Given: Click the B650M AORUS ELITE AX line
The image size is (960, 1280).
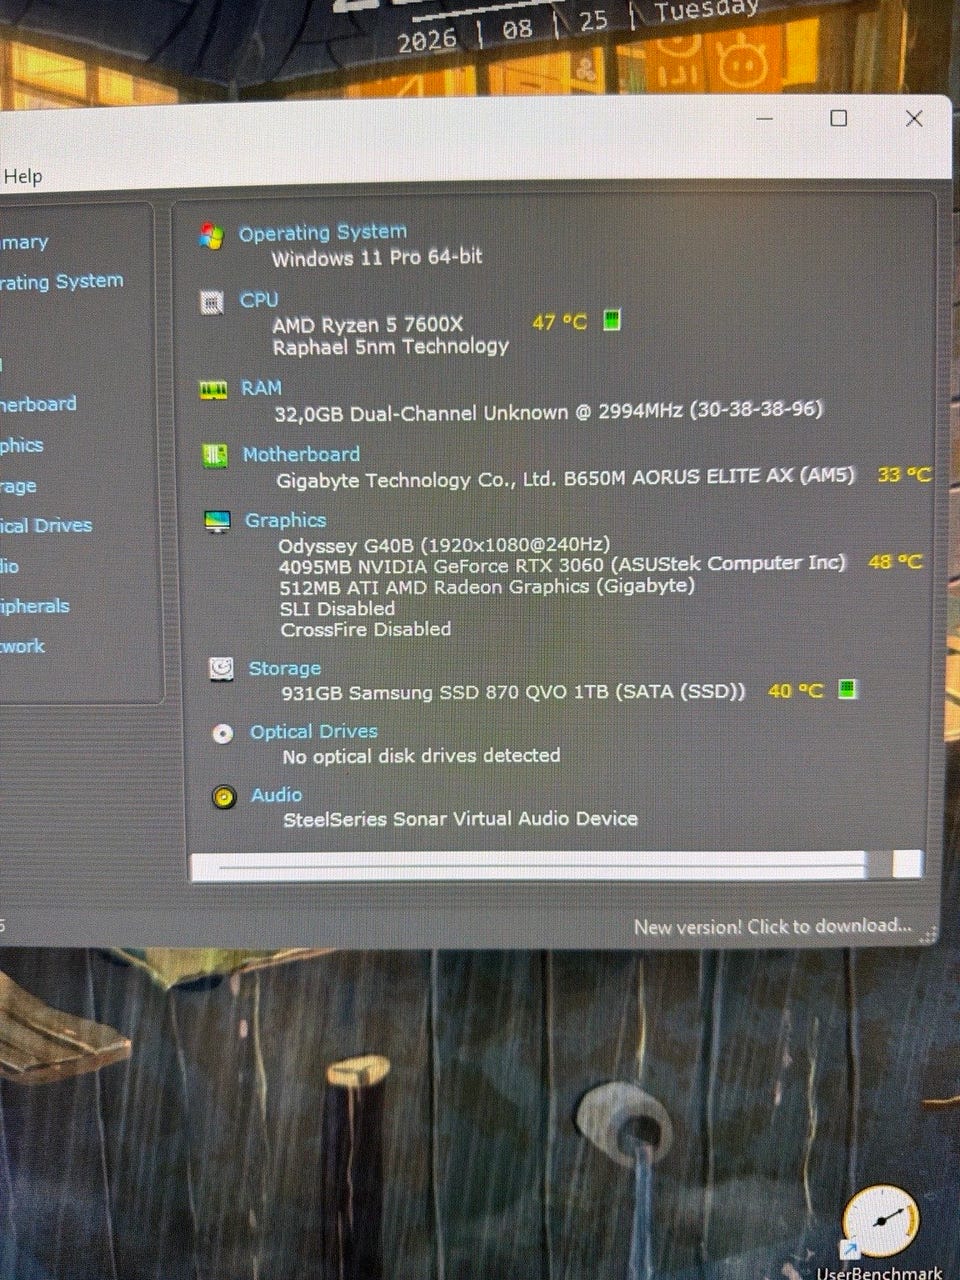Looking at the screenshot, I should point(566,478).
